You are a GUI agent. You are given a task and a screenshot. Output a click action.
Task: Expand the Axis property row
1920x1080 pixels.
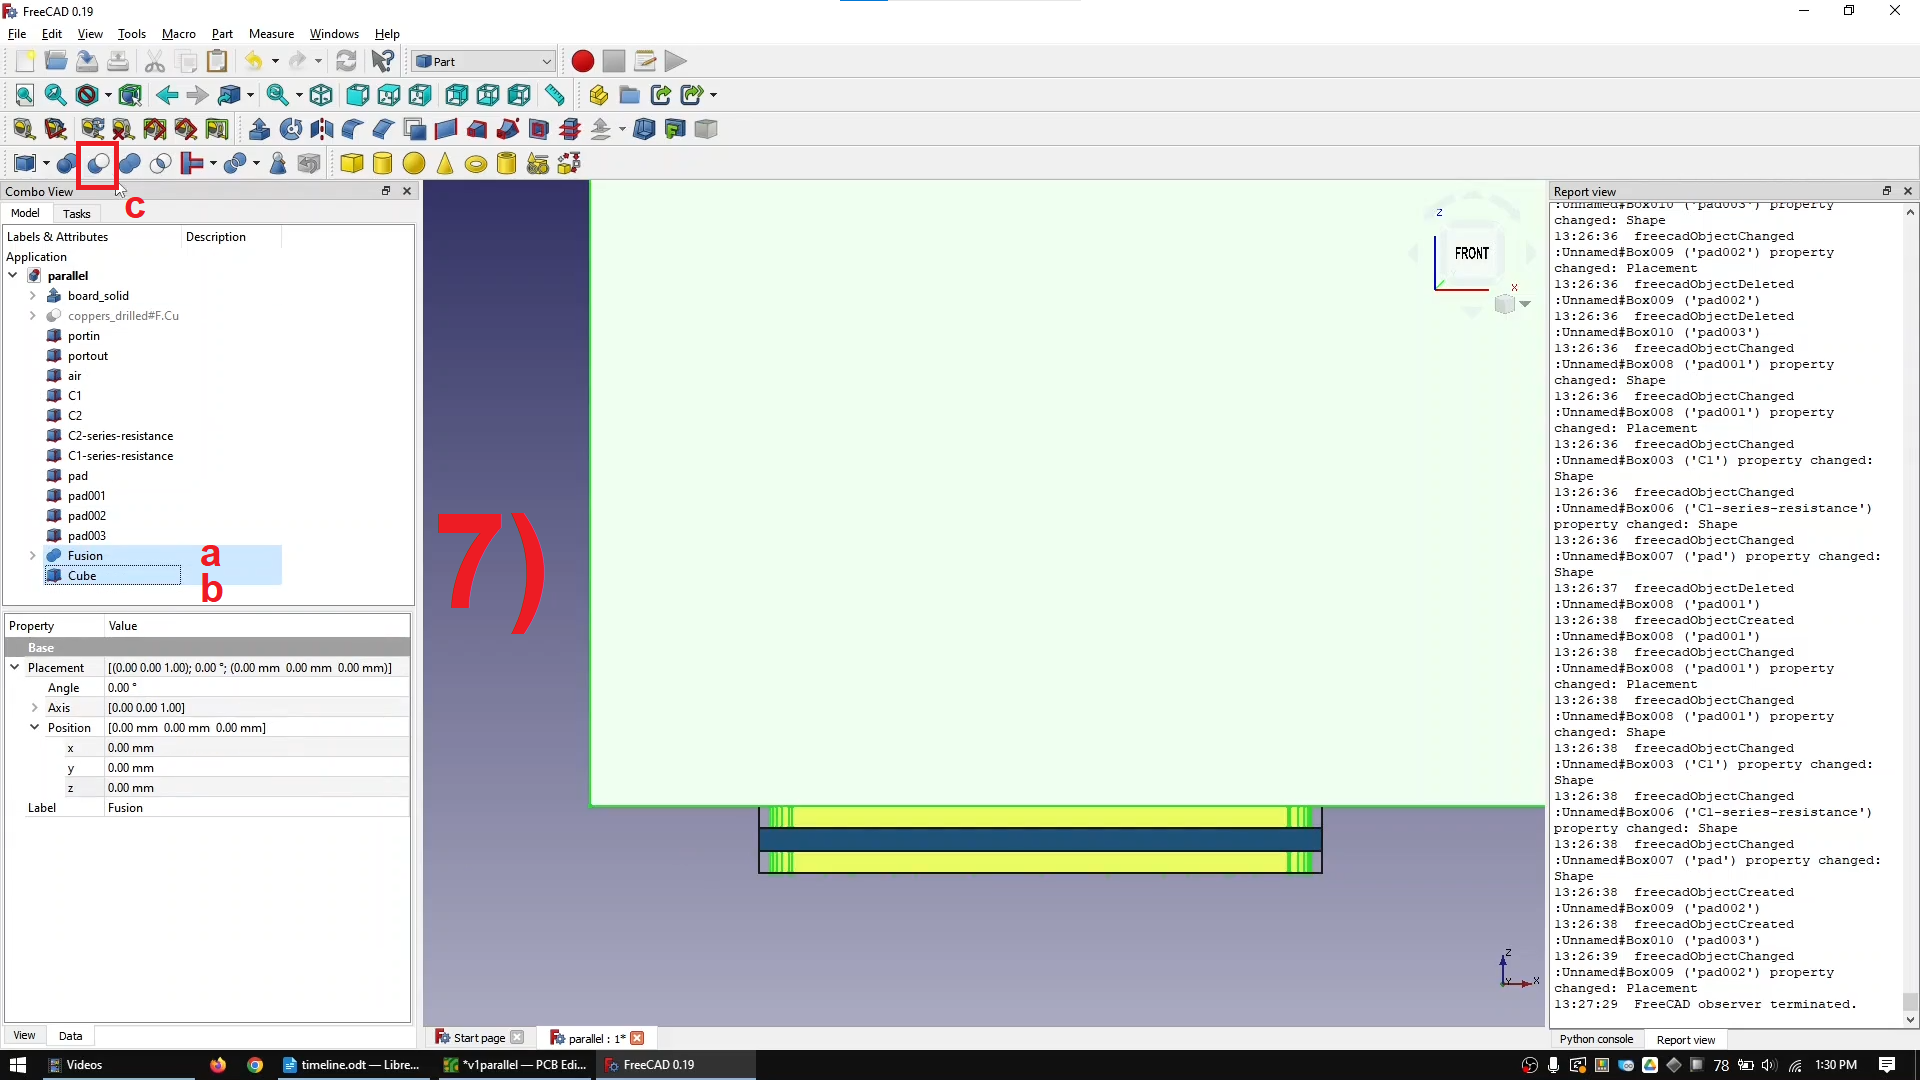[36, 707]
